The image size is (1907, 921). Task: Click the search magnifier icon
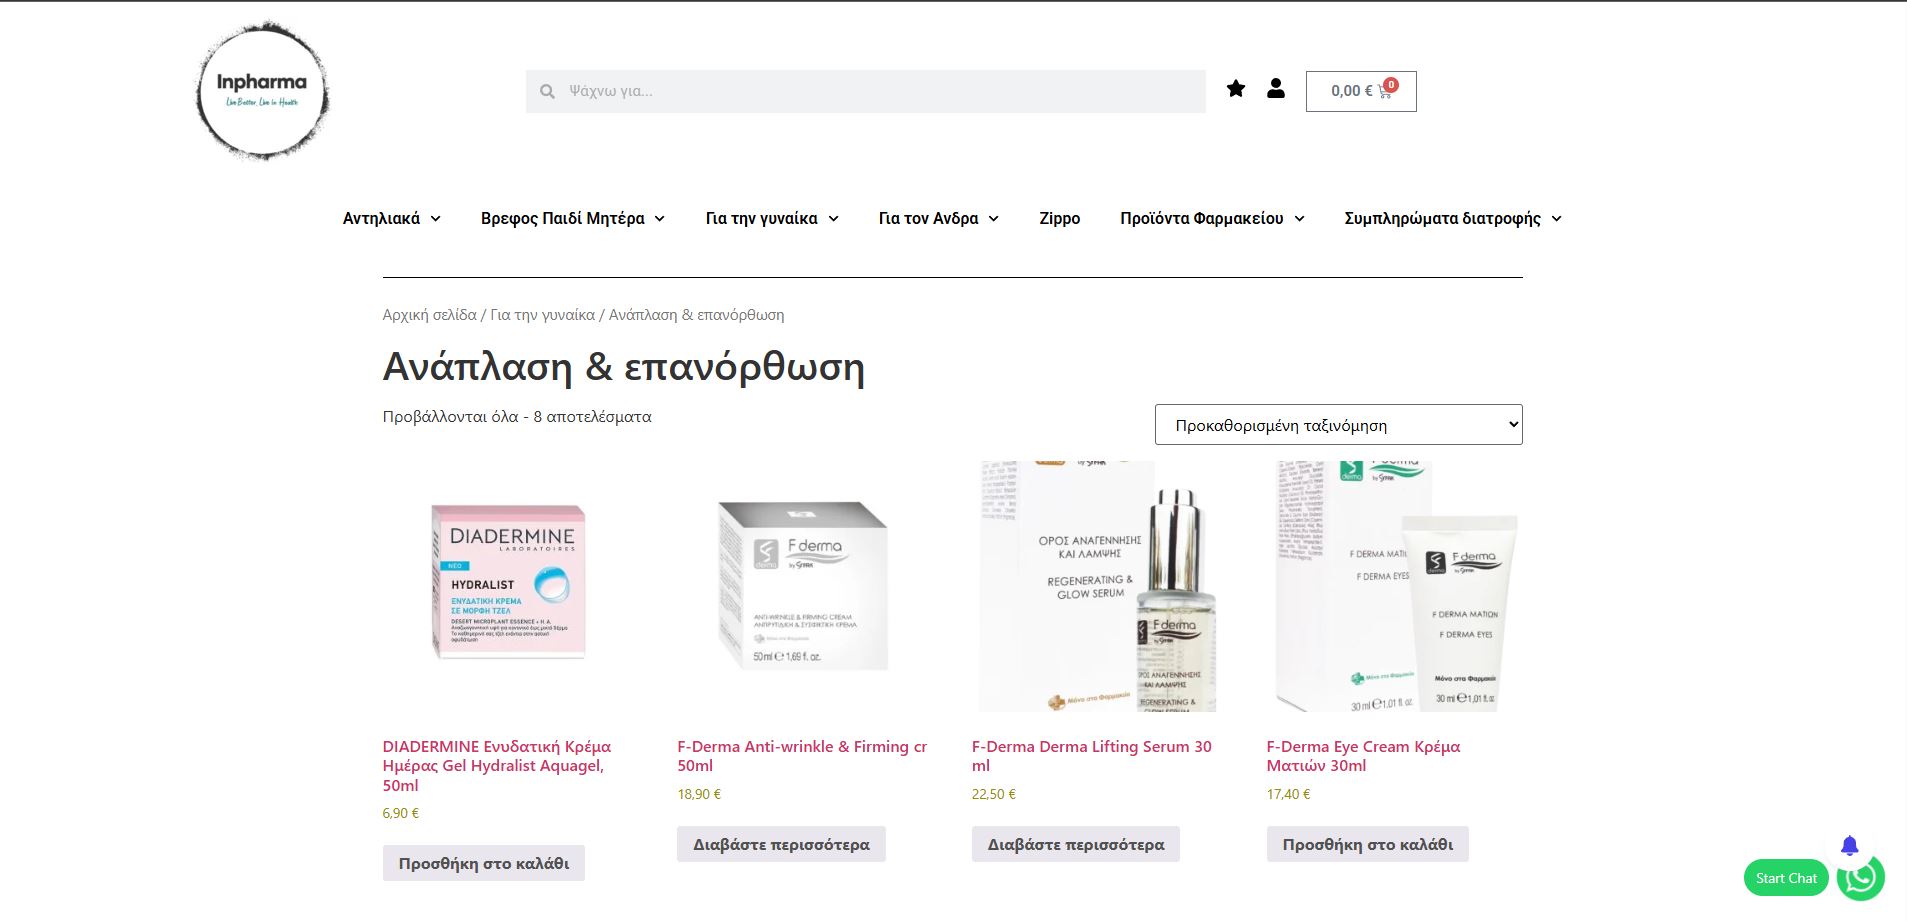[547, 91]
